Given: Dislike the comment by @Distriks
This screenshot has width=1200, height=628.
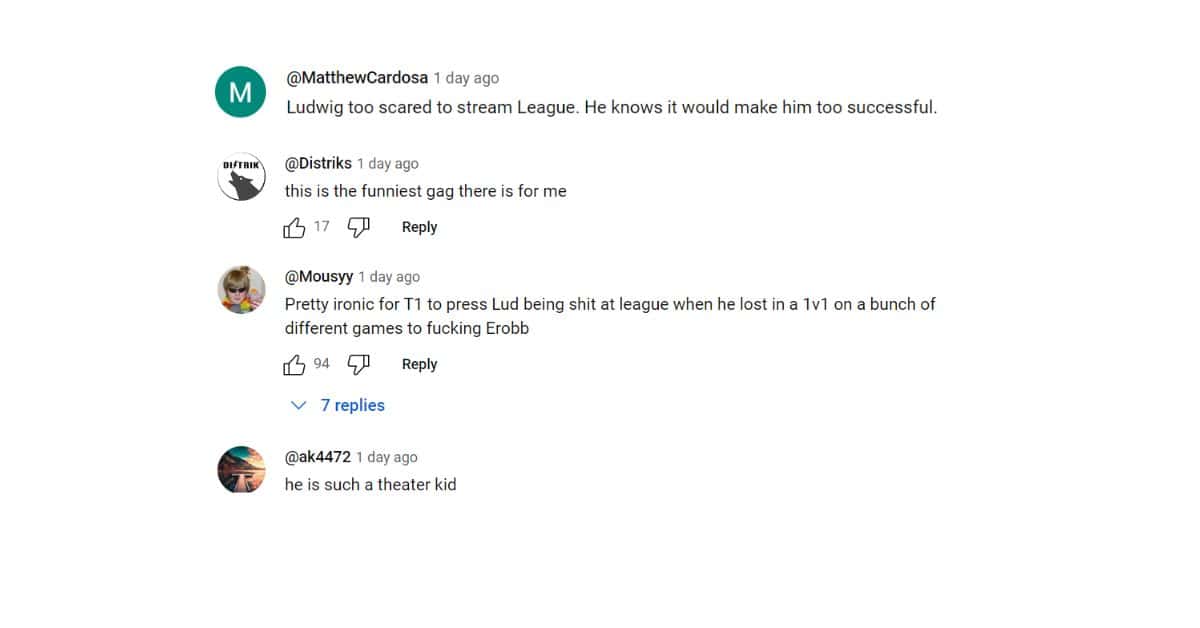Looking at the screenshot, I should click(359, 228).
